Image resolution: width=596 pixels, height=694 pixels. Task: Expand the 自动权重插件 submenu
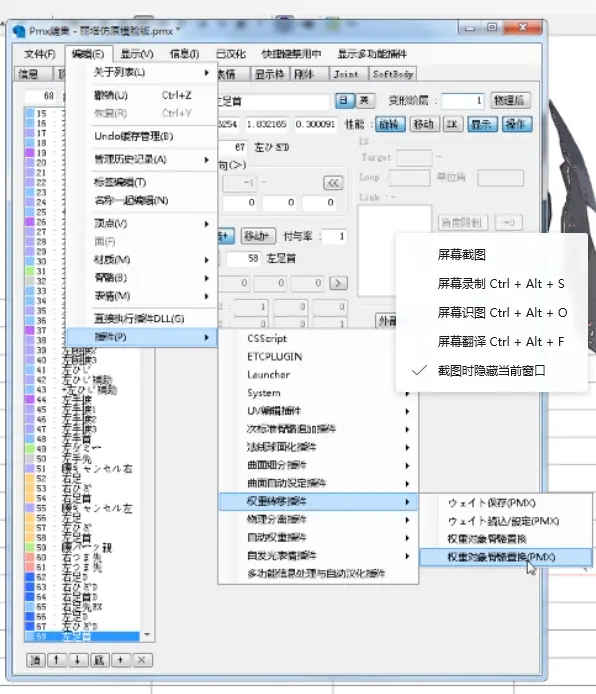tap(318, 537)
